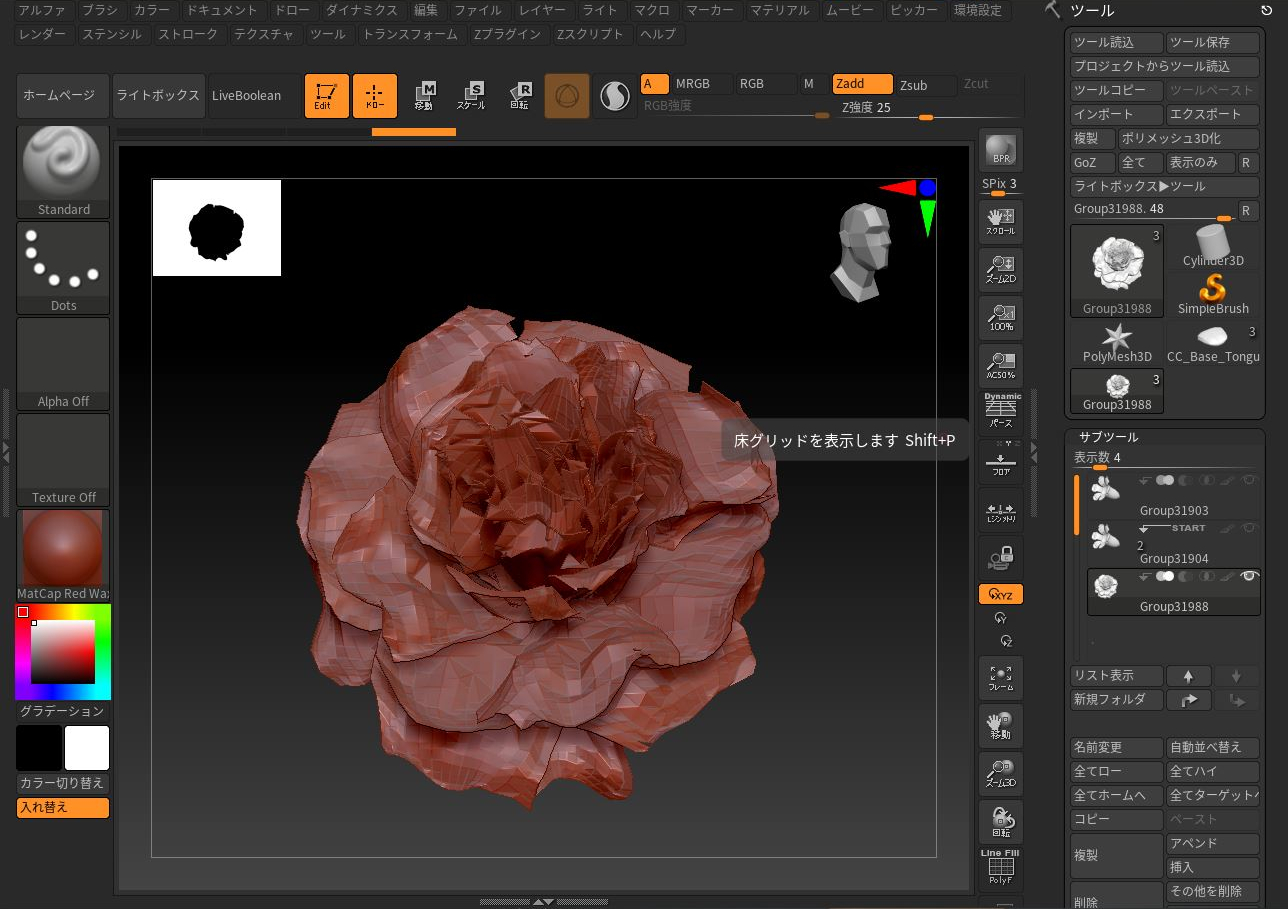1288x909 pixels.
Task: Expand bottom tray with the divider arrows
Action: pos(543,902)
